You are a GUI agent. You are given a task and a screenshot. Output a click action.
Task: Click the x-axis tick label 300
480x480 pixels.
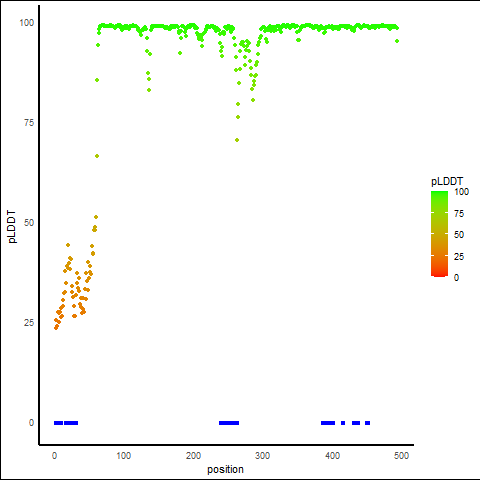[x=263, y=456]
